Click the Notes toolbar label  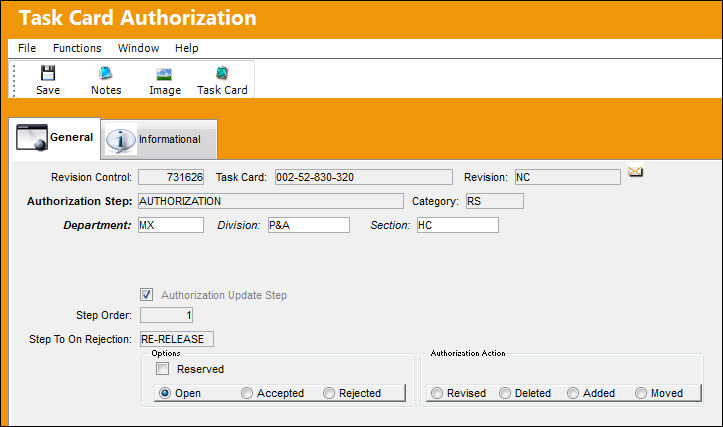(106, 90)
